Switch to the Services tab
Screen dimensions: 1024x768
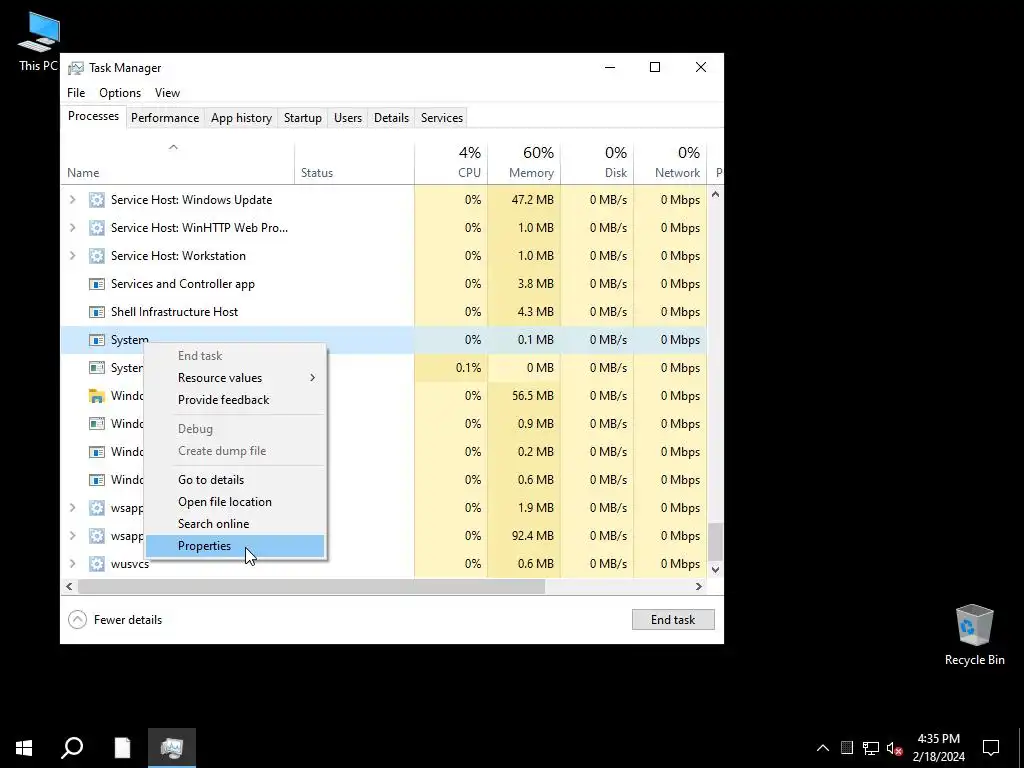click(x=441, y=118)
